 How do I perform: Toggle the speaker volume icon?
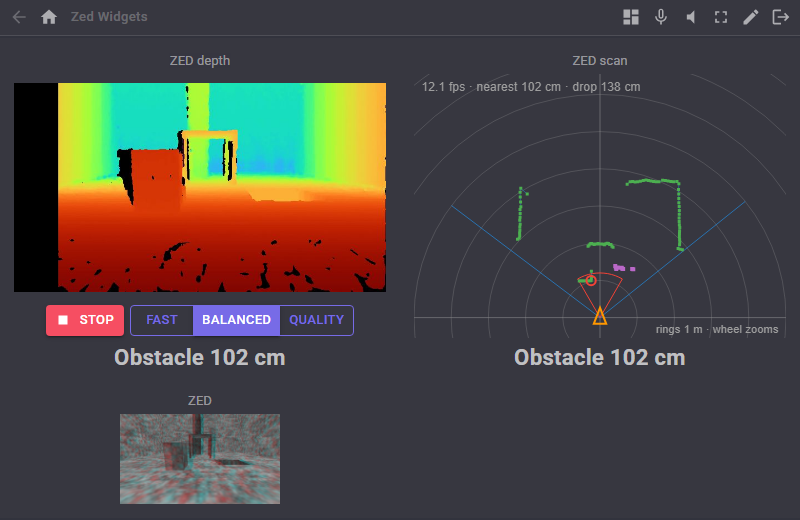pyautogui.click(x=691, y=17)
